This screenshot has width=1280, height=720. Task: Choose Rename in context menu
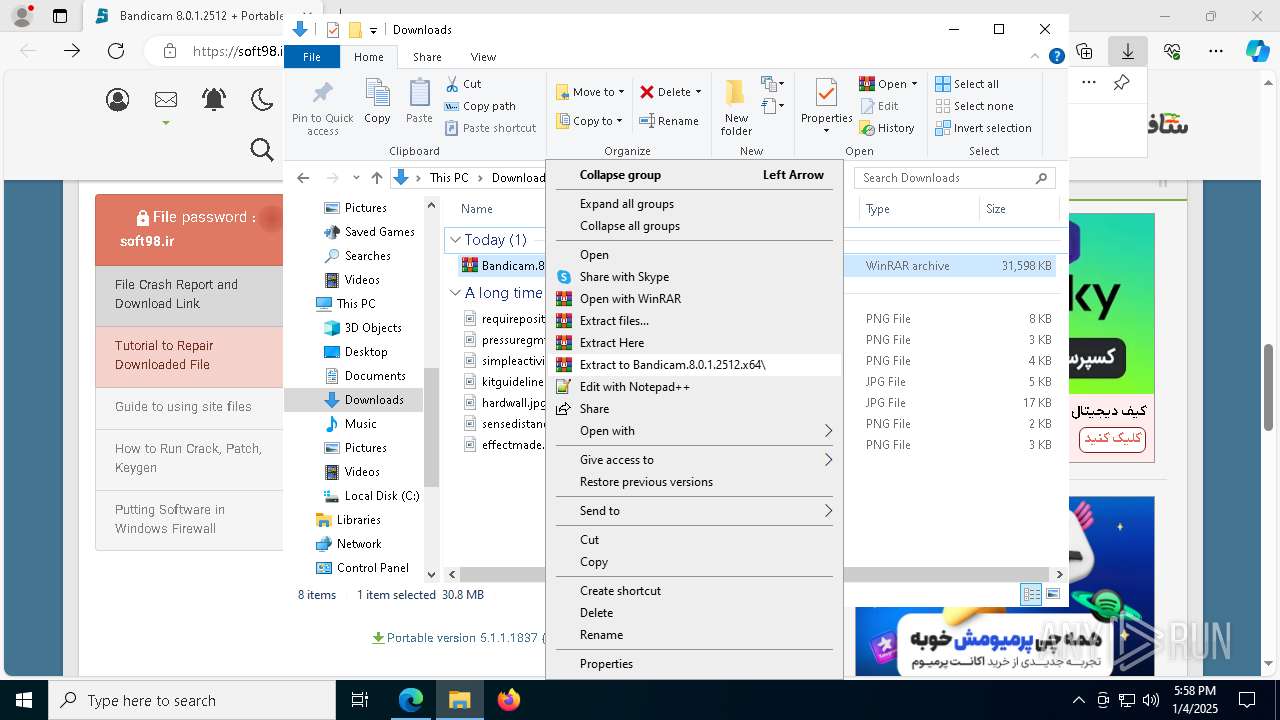click(694, 635)
